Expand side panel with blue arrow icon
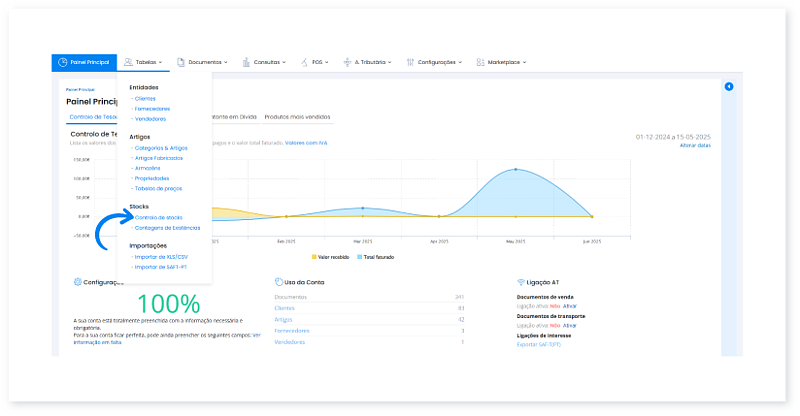This screenshot has height=416, width=800. pyautogui.click(x=729, y=87)
